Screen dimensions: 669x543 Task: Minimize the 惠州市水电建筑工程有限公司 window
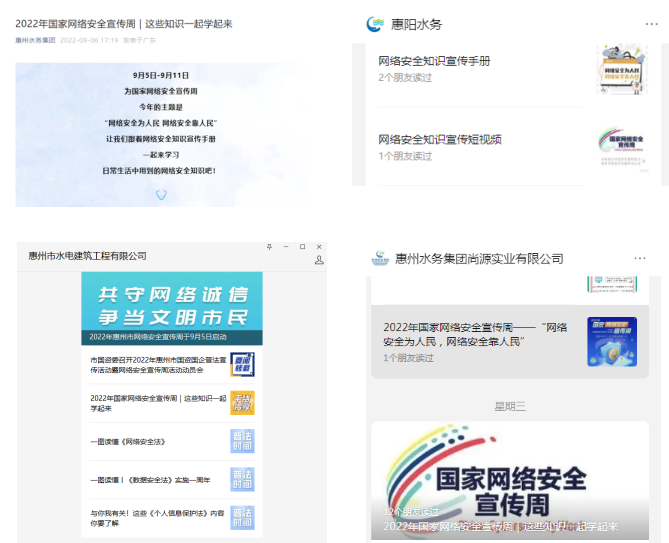click(x=286, y=246)
